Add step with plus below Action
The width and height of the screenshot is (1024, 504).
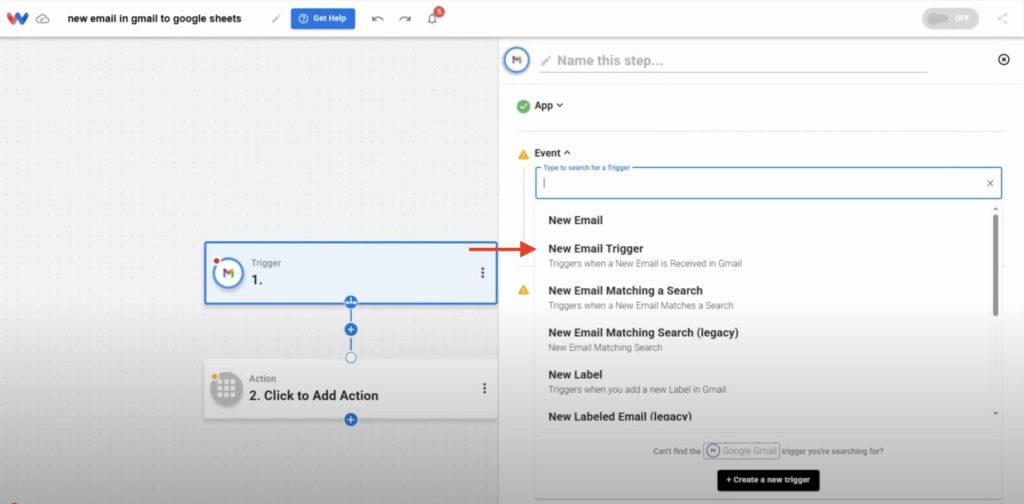pos(351,419)
